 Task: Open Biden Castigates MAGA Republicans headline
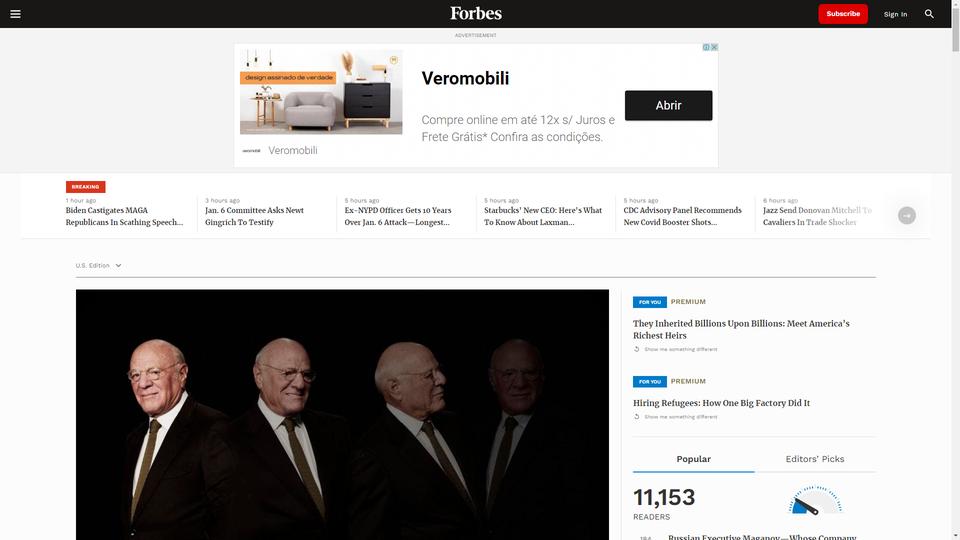(124, 216)
